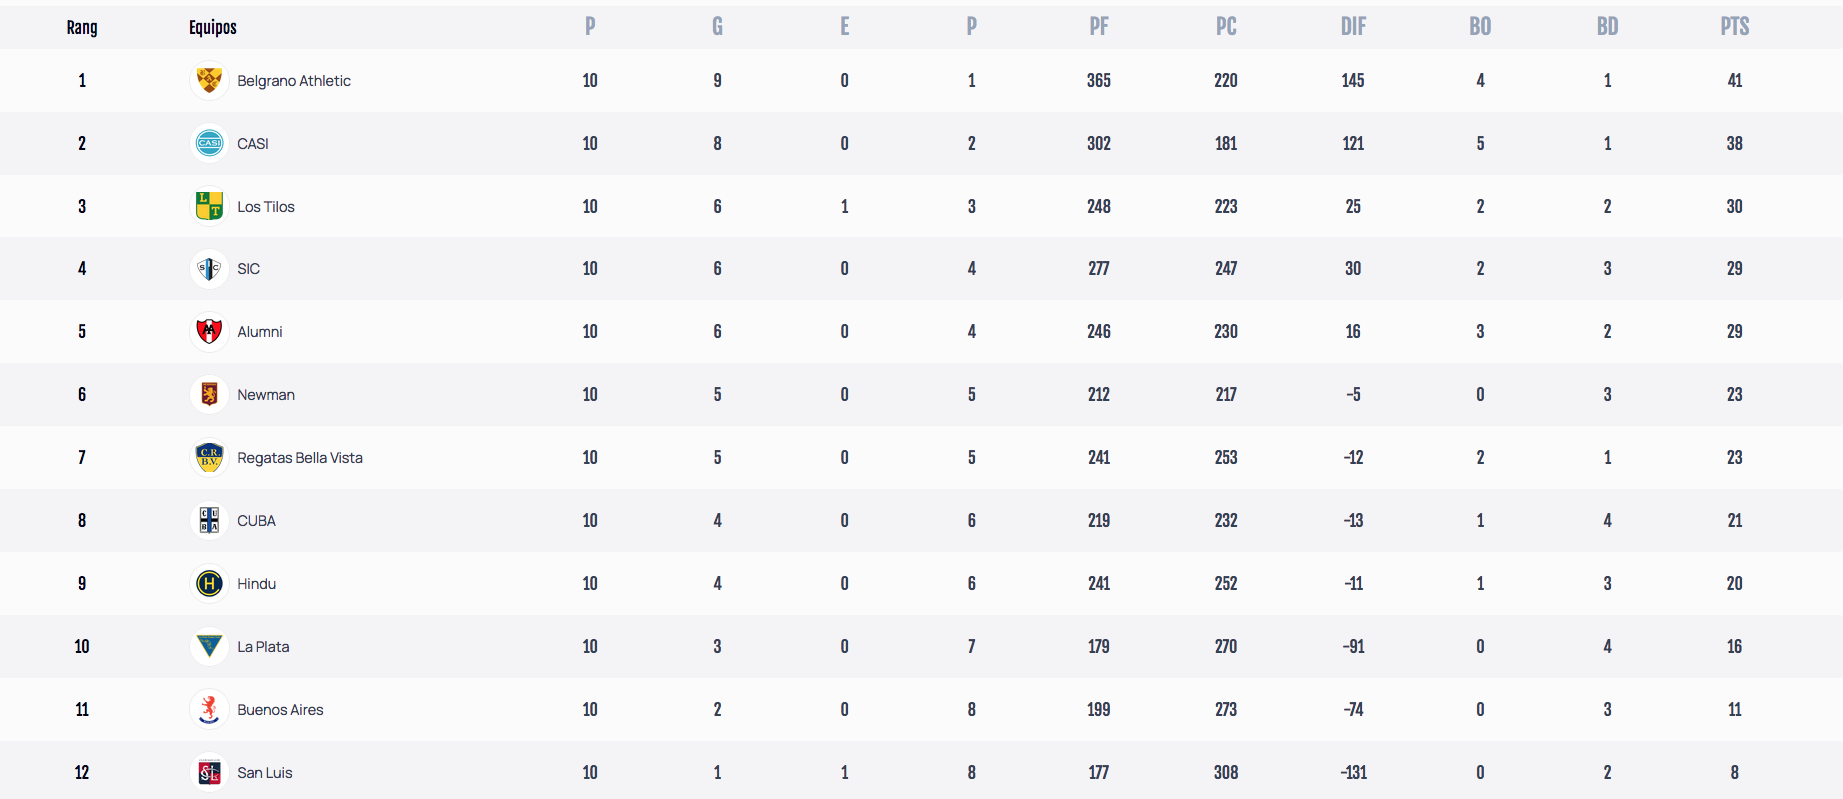Viewport: 1843px width, 799px height.
Task: Click the Alumni red crest icon
Action: coord(209,331)
